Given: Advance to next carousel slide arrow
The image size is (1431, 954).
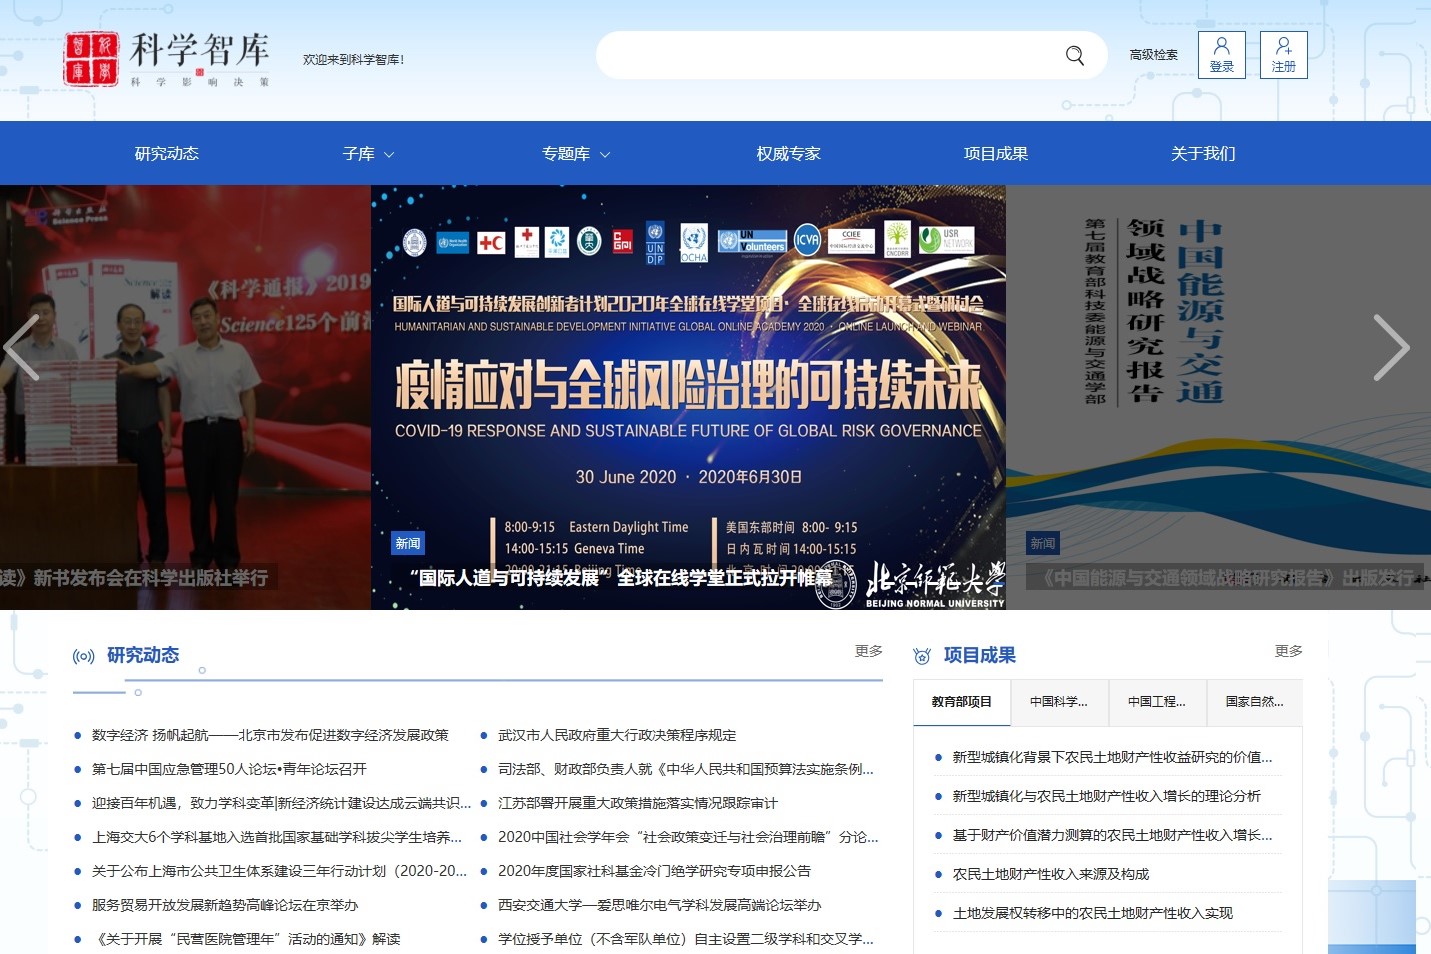Looking at the screenshot, I should tap(1390, 348).
